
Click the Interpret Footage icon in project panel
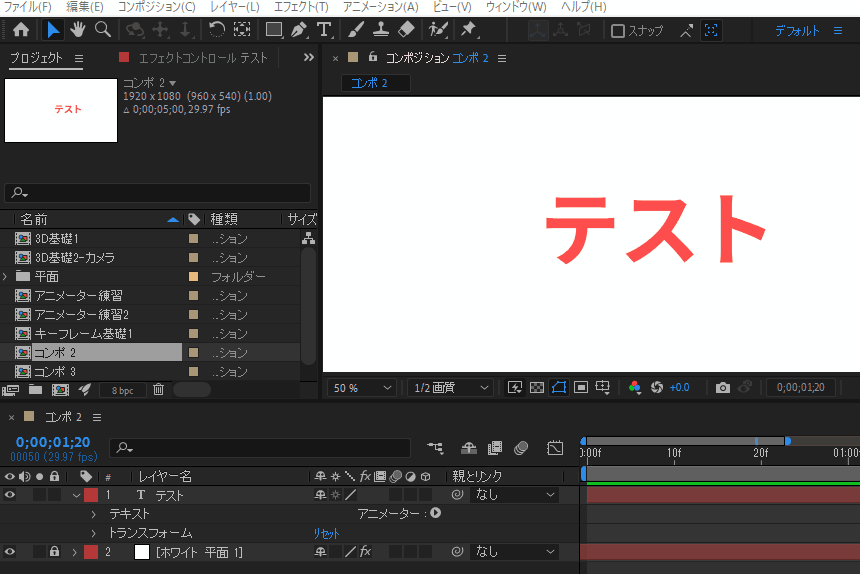click(10, 390)
